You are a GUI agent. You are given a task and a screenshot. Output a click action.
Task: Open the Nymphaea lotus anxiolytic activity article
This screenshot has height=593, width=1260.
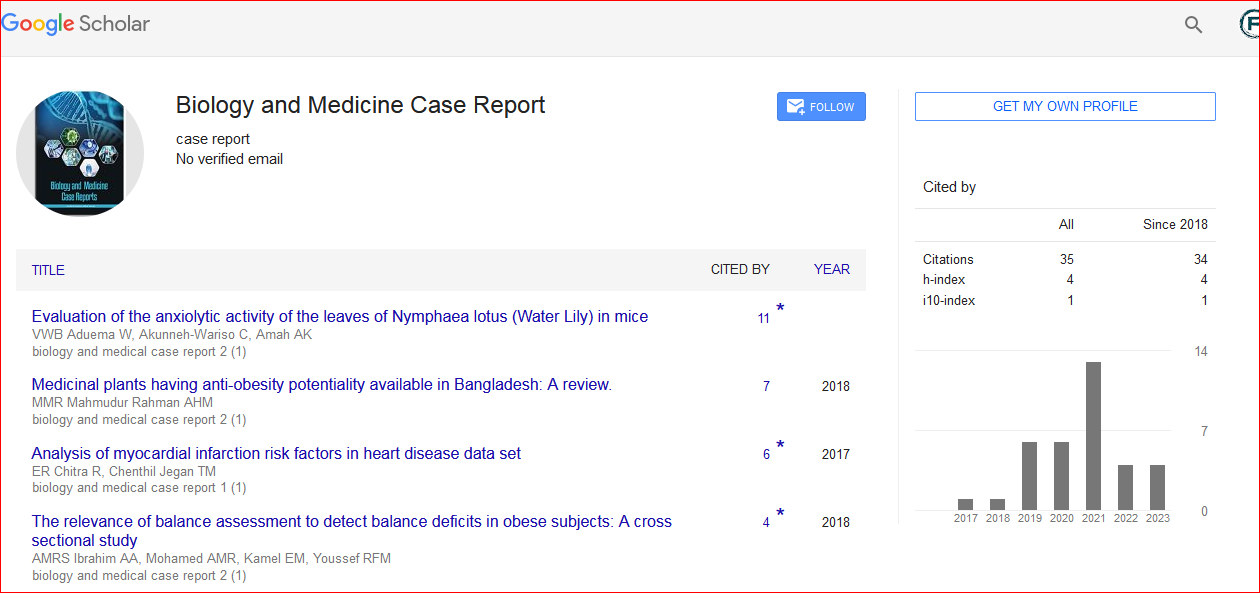coord(340,317)
